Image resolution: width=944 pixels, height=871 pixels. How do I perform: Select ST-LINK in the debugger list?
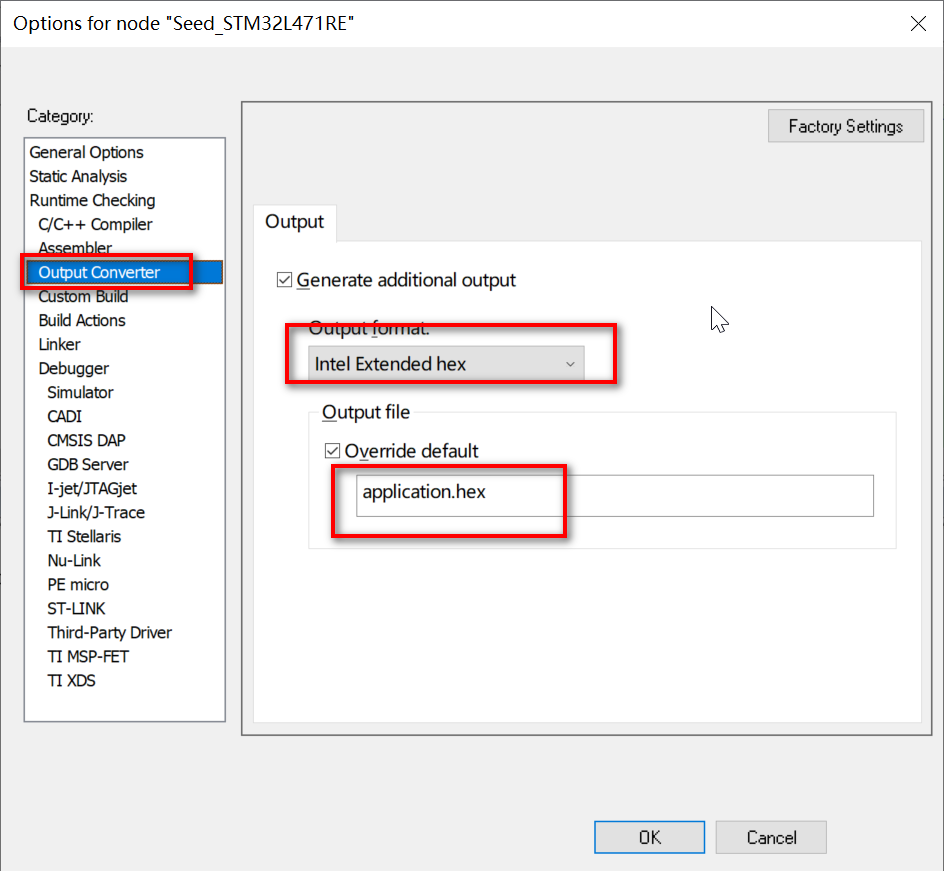[74, 608]
